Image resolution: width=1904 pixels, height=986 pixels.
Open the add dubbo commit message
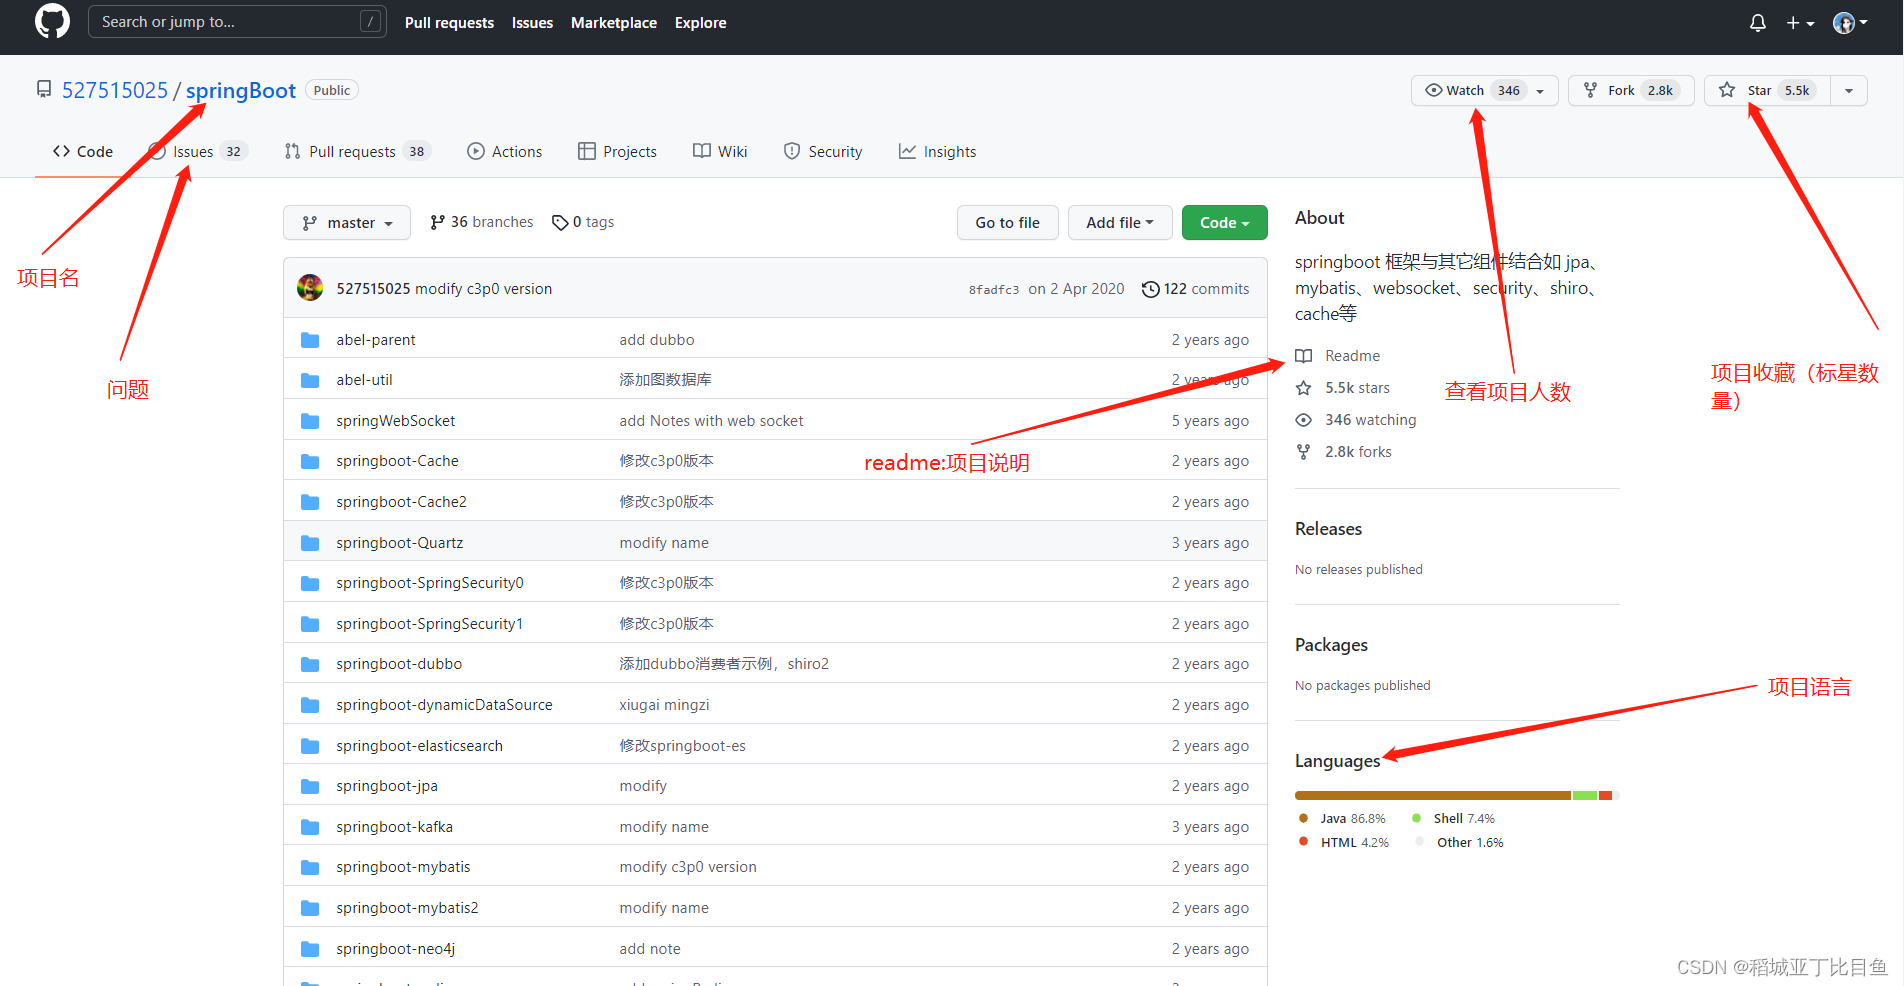coord(657,340)
